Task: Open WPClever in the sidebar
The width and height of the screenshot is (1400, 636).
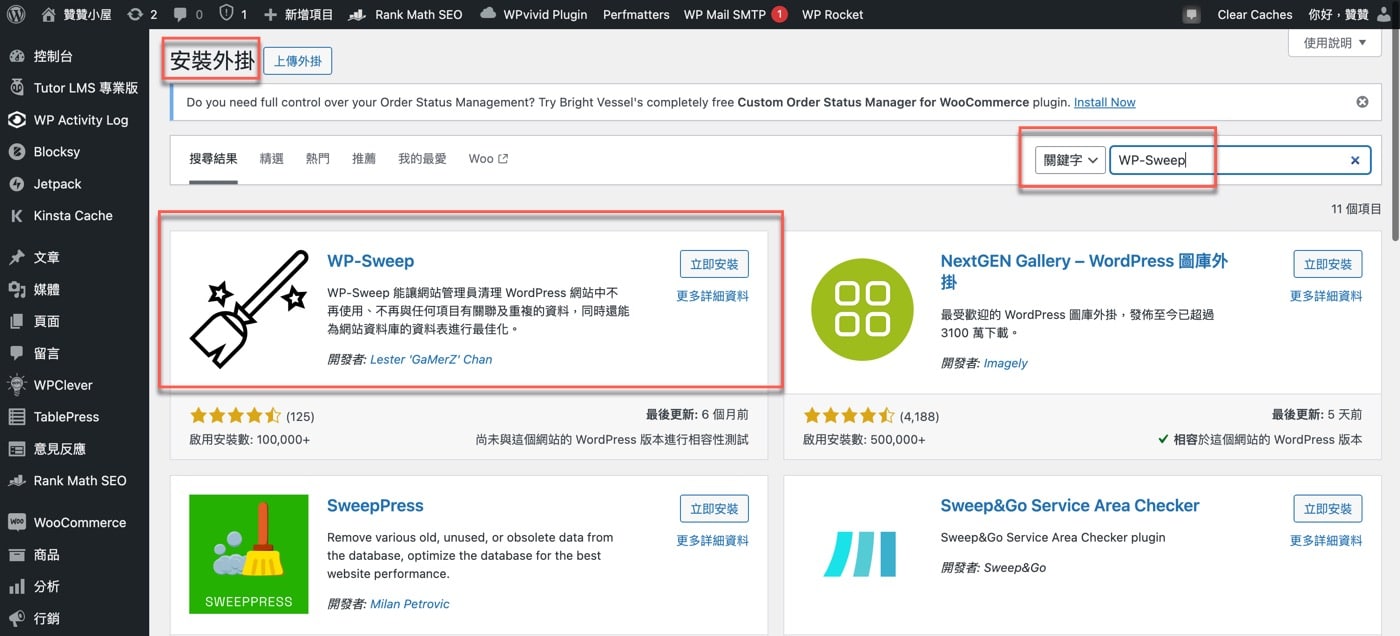Action: (x=74, y=385)
